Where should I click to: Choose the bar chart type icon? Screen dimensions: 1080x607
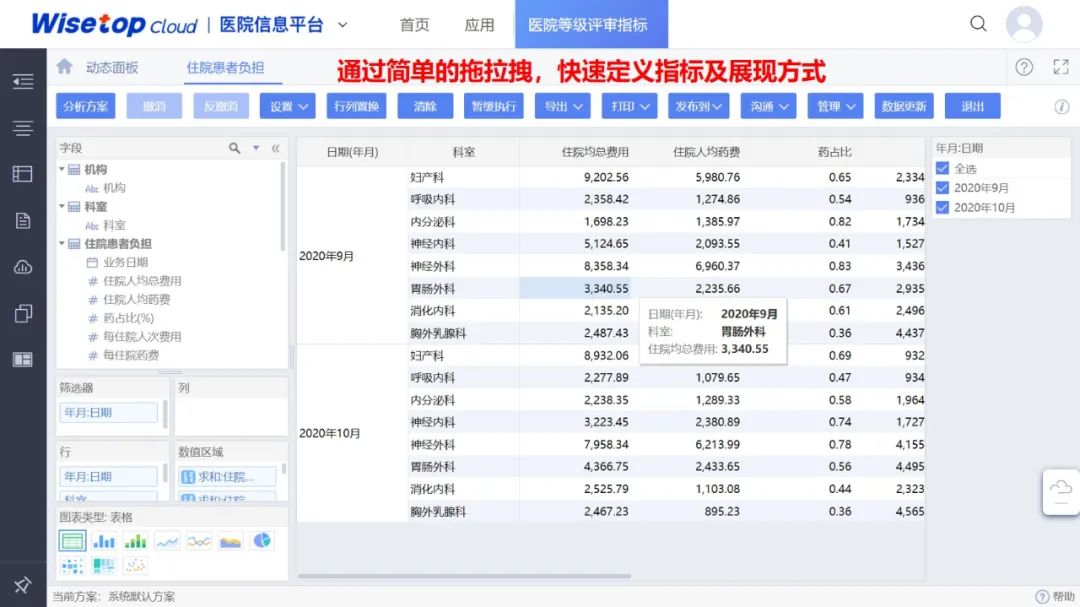pyautogui.click(x=104, y=542)
